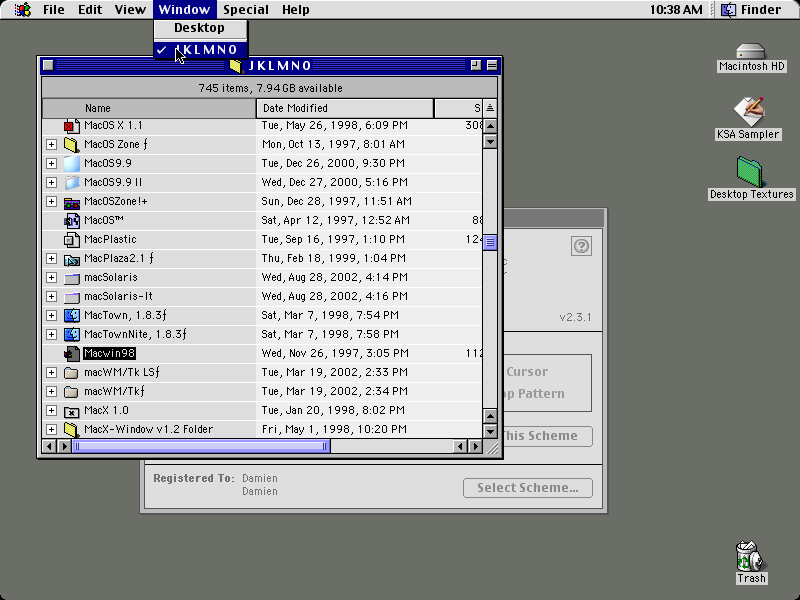
Task: Sort list by Name column header
Action: (x=149, y=108)
